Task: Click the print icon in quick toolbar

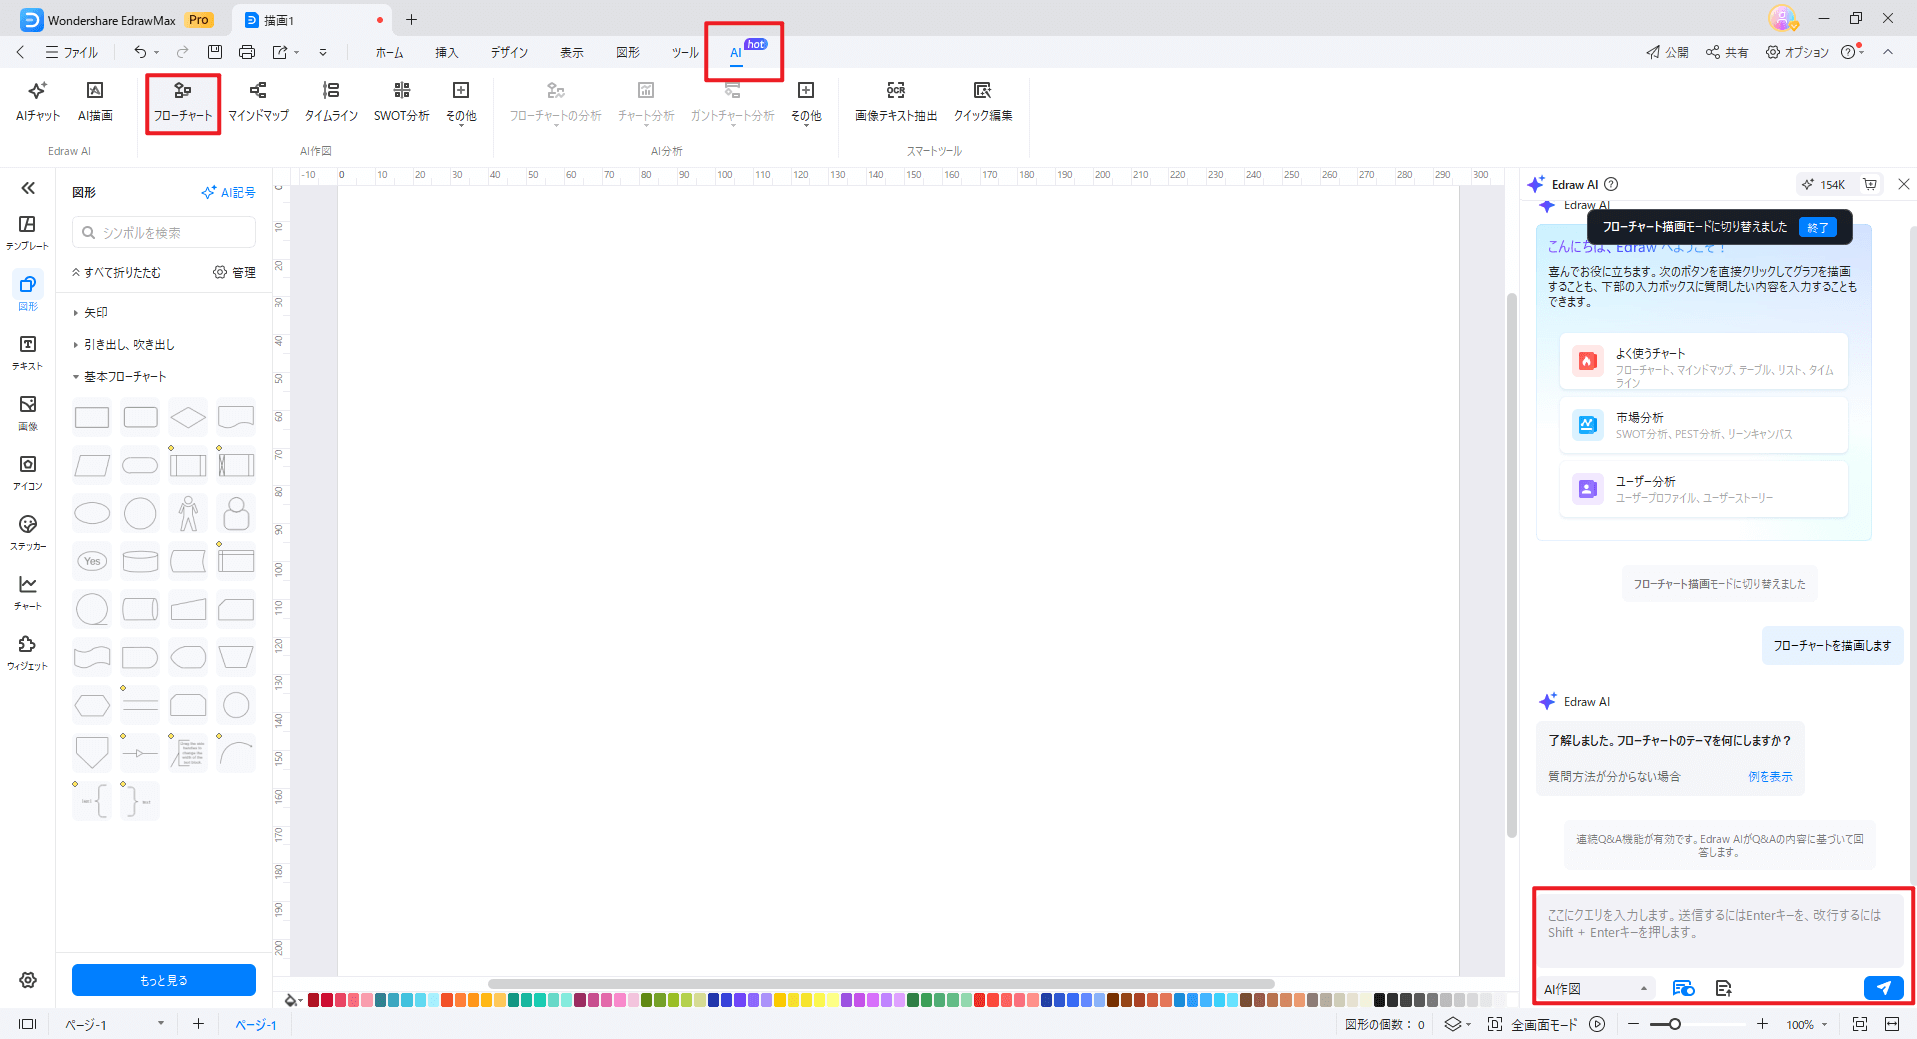Action: click(247, 52)
